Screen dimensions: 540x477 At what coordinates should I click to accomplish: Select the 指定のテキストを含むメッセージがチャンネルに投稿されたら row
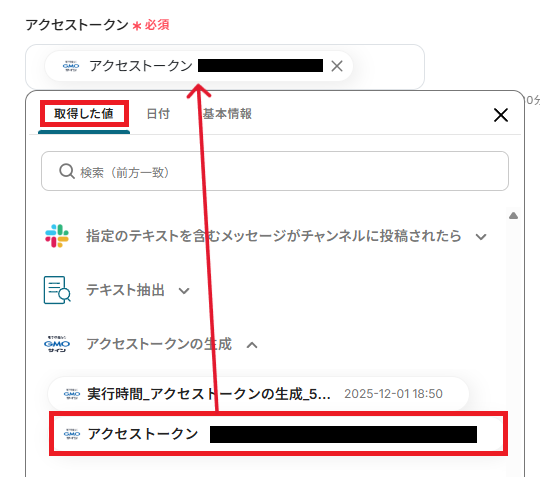click(x=265, y=236)
